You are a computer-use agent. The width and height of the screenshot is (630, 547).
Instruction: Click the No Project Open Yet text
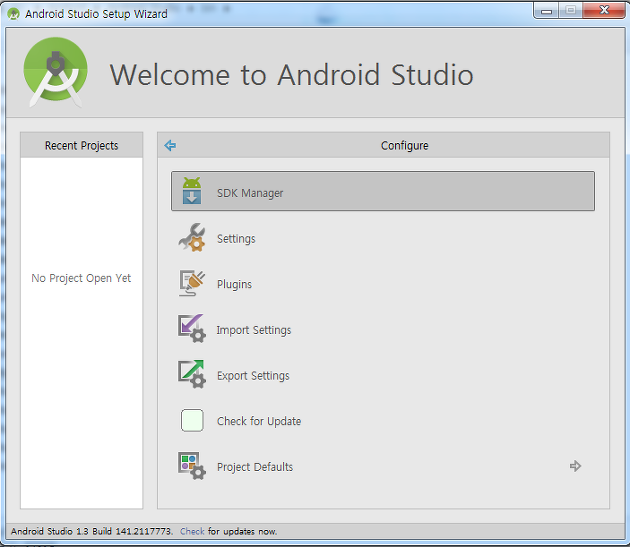[81, 278]
